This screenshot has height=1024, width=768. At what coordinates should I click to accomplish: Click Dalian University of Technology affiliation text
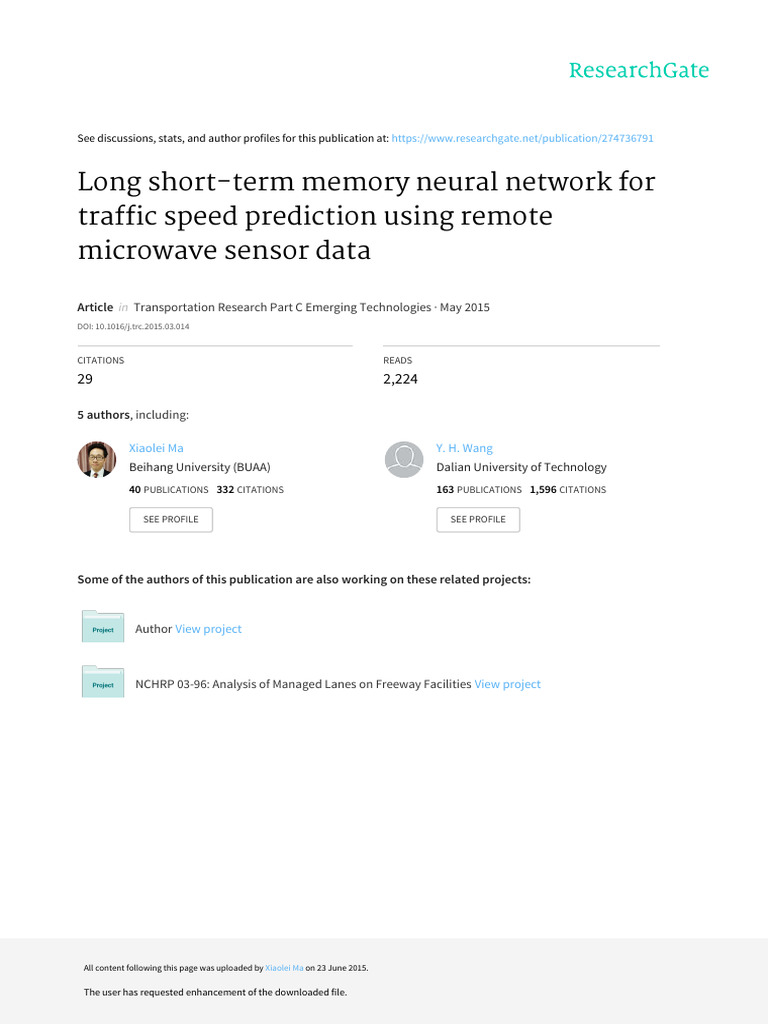pos(521,467)
